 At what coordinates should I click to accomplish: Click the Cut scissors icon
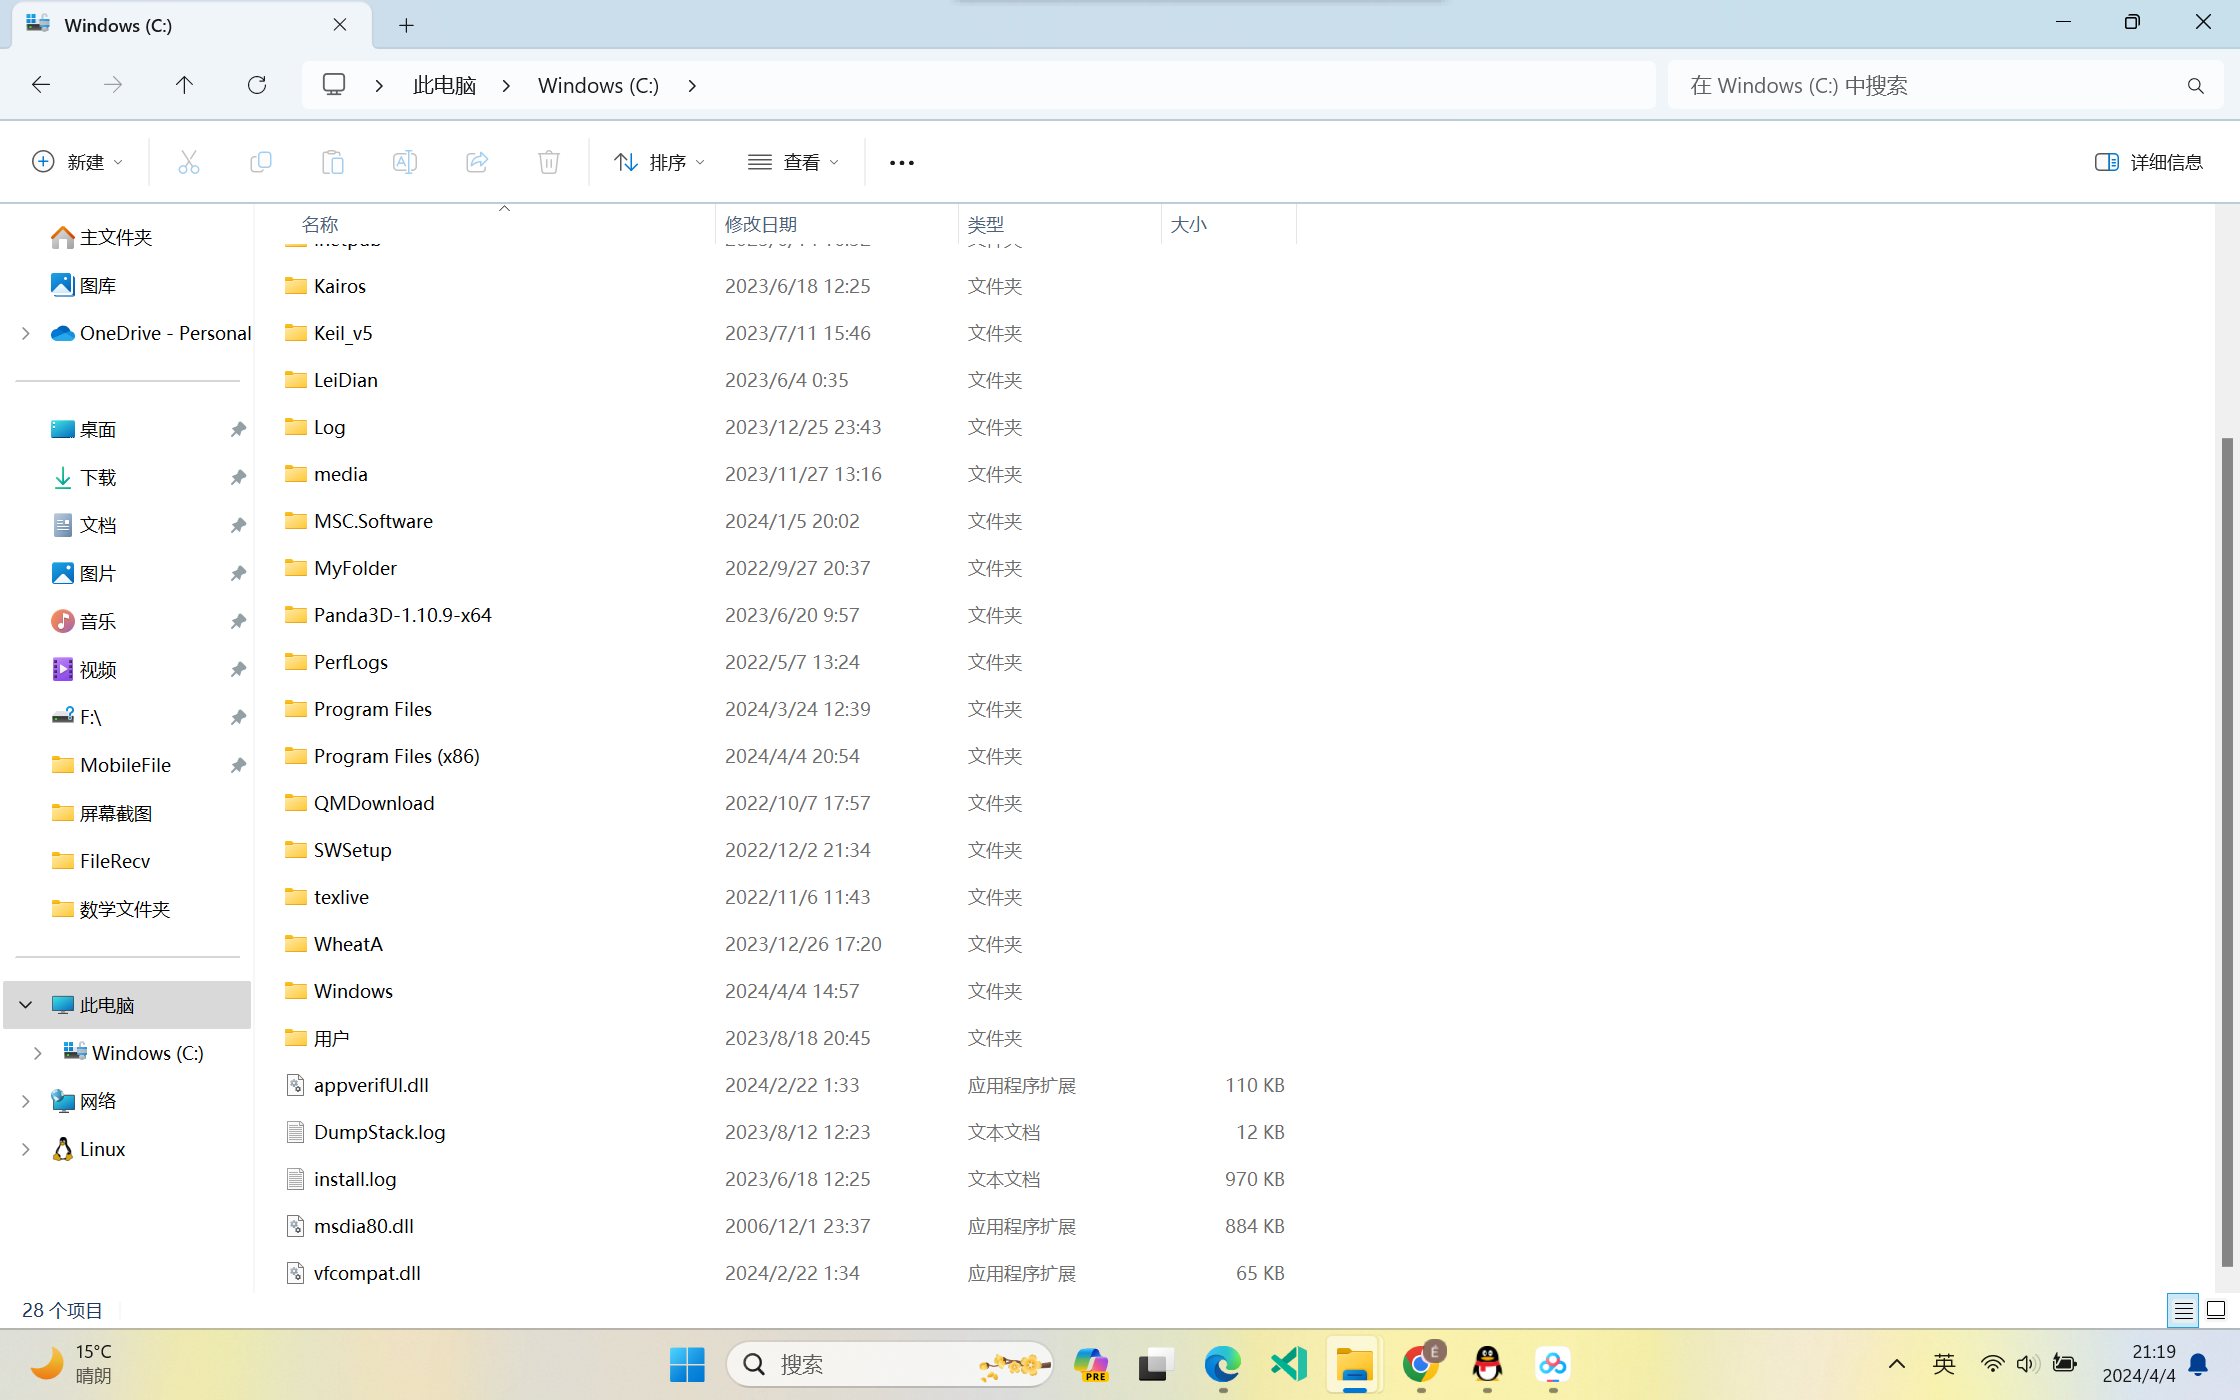coord(188,162)
